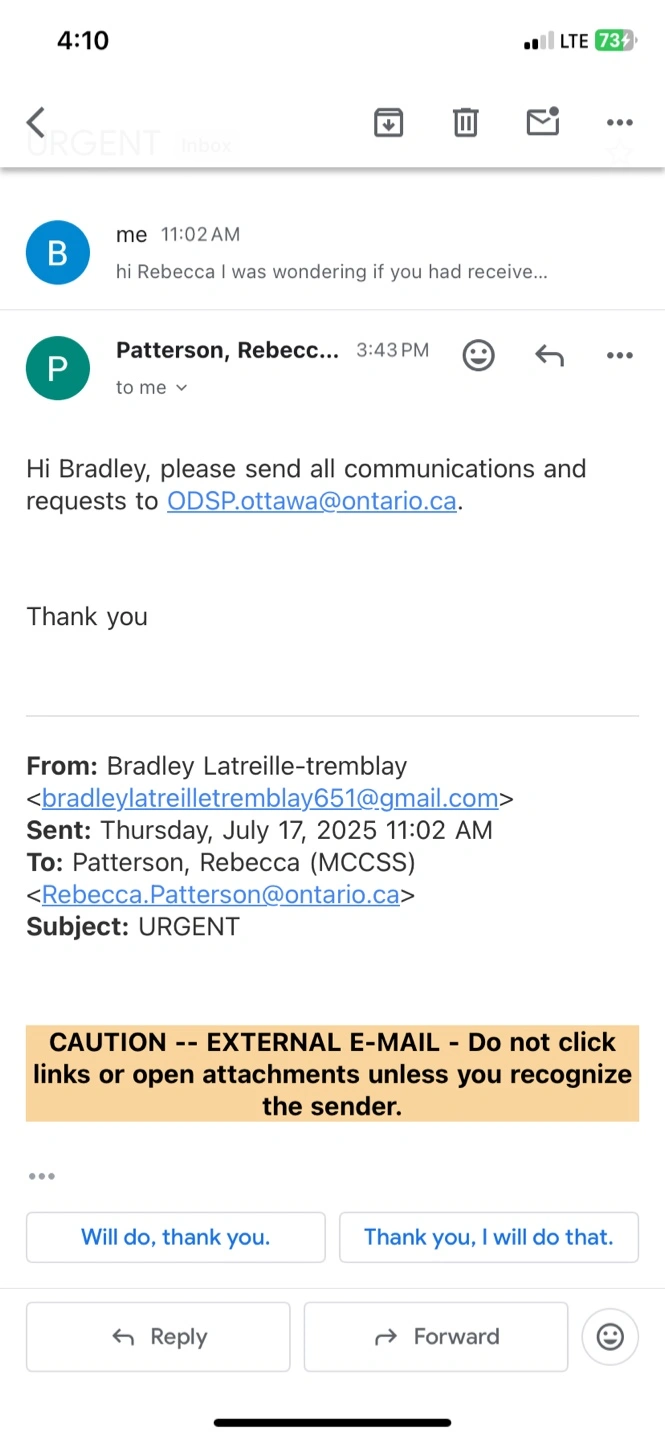Go back using the top-left arrow
The width and height of the screenshot is (665, 1440).
point(36,123)
